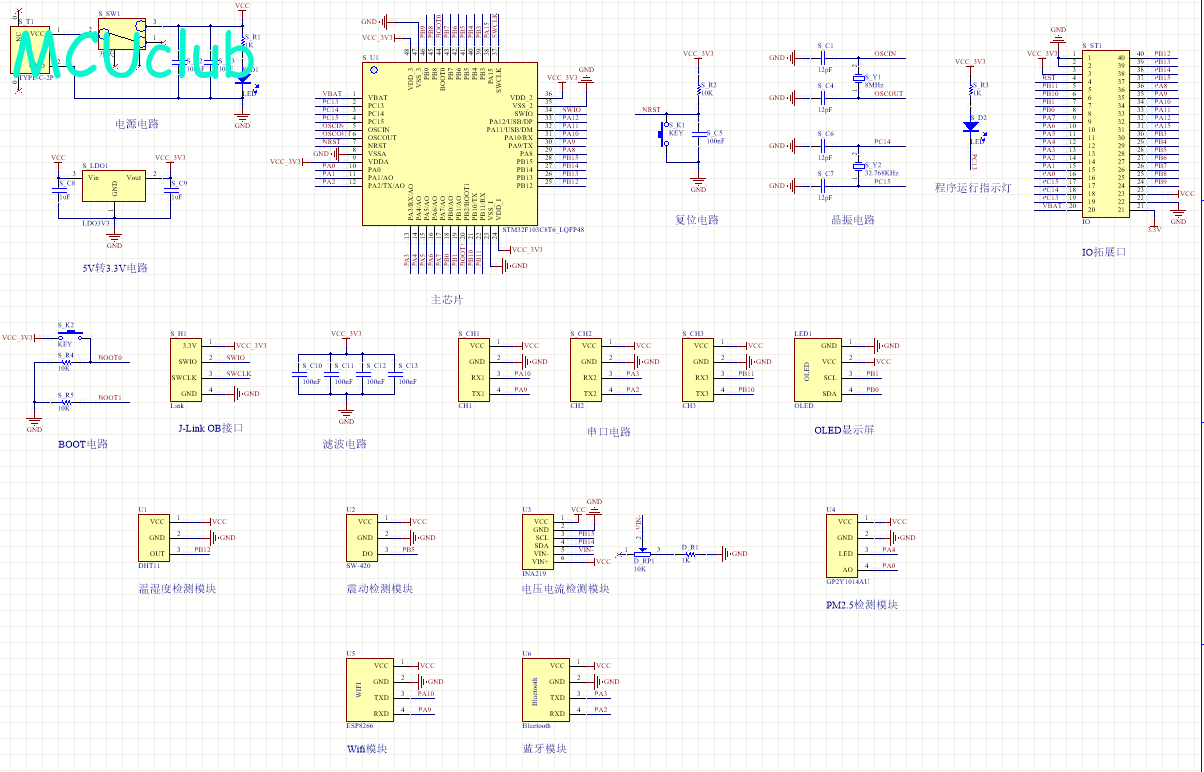
Task: Click the "蓝牙模块" label
Action: coord(544,748)
